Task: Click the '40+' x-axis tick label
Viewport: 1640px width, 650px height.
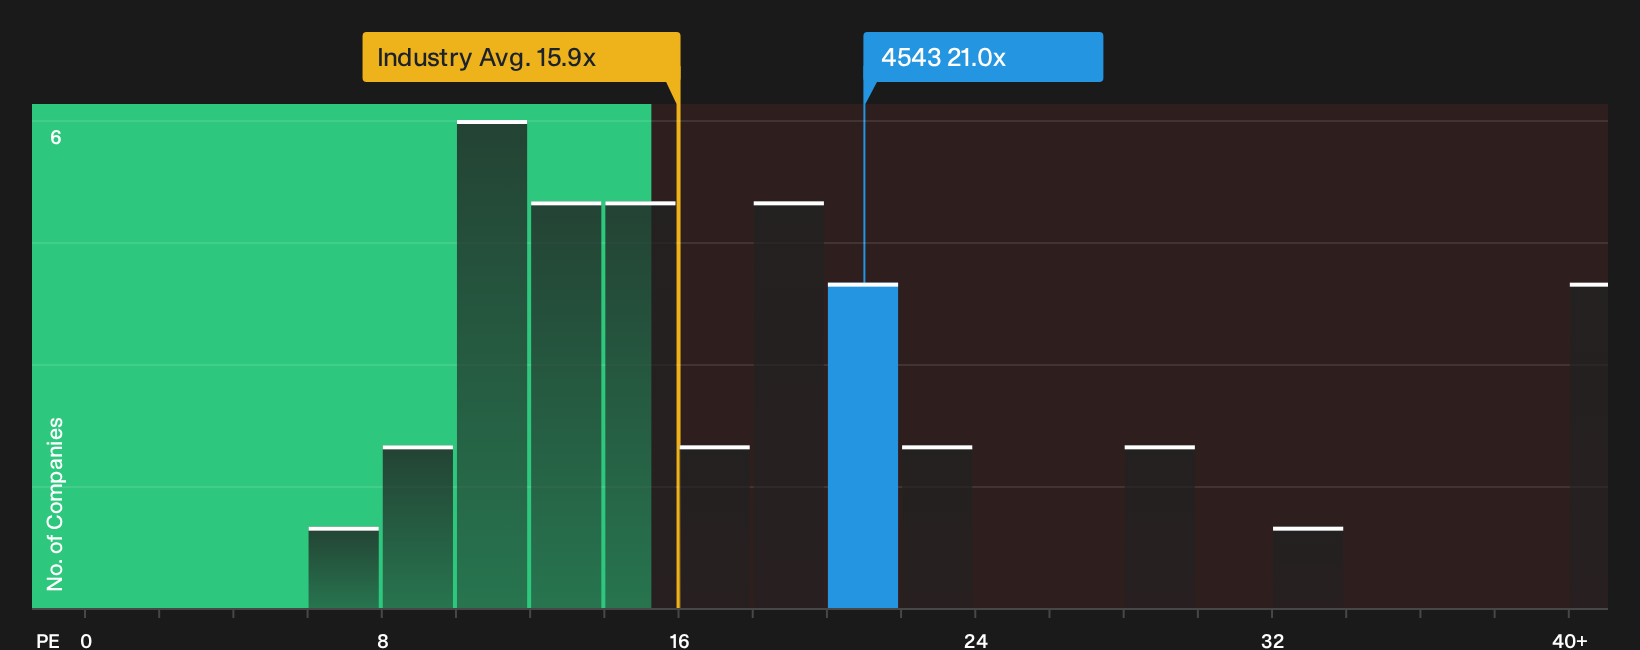Action: pos(1569,640)
